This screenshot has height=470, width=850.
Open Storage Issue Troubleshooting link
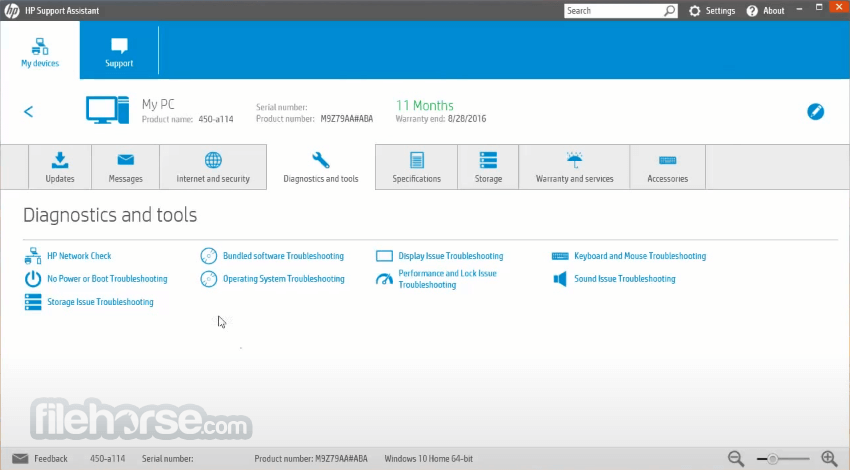(100, 302)
